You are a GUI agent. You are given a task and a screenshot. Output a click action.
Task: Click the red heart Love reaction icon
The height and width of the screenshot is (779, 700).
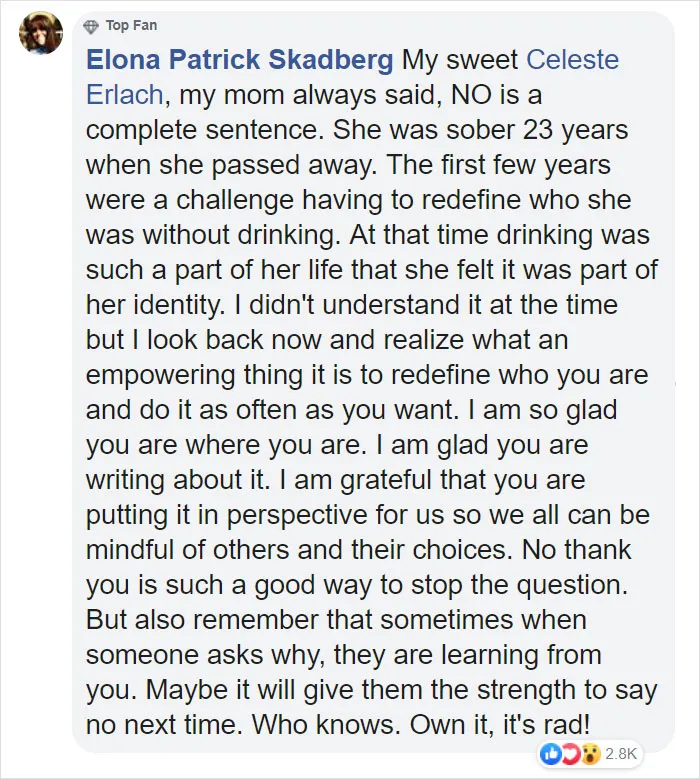click(x=570, y=754)
